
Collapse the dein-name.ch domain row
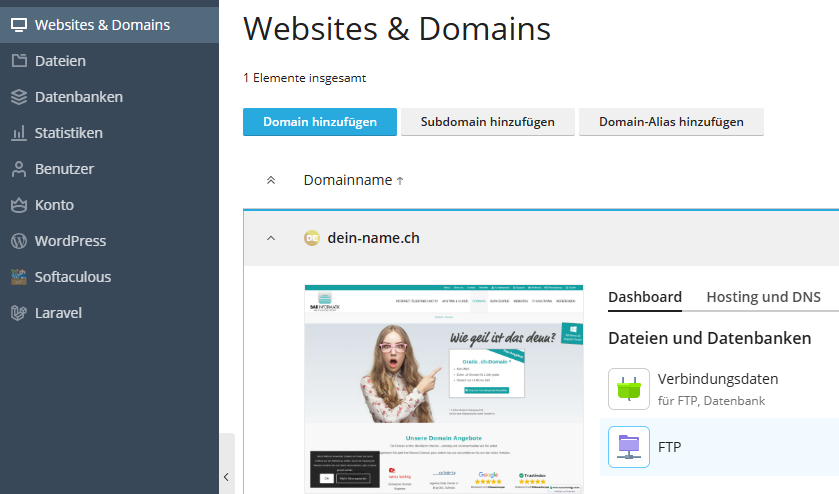pos(270,238)
